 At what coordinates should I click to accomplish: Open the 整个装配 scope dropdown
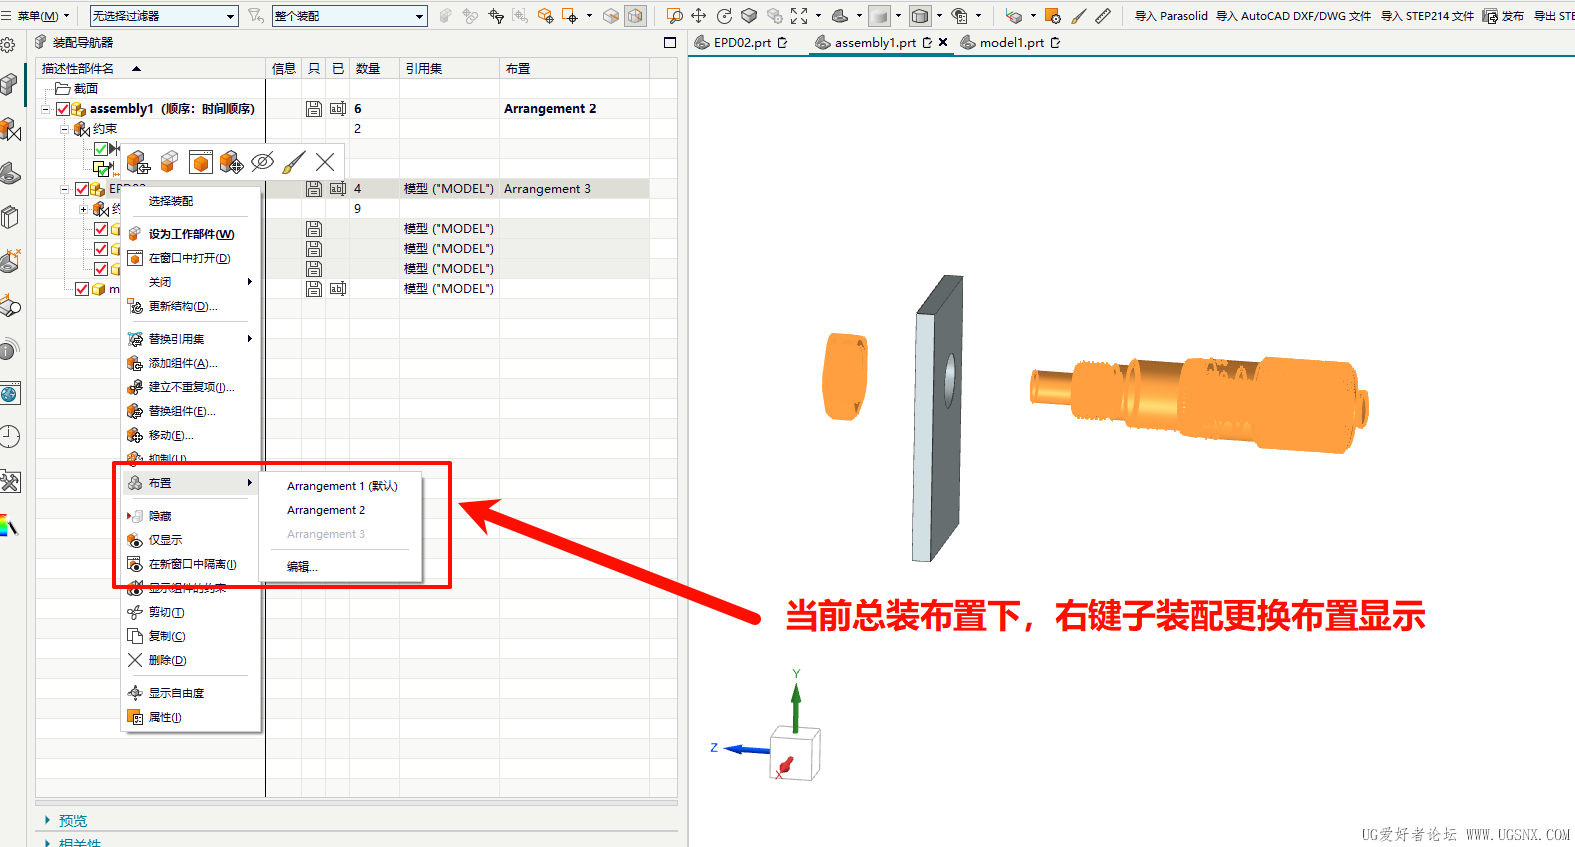click(349, 16)
